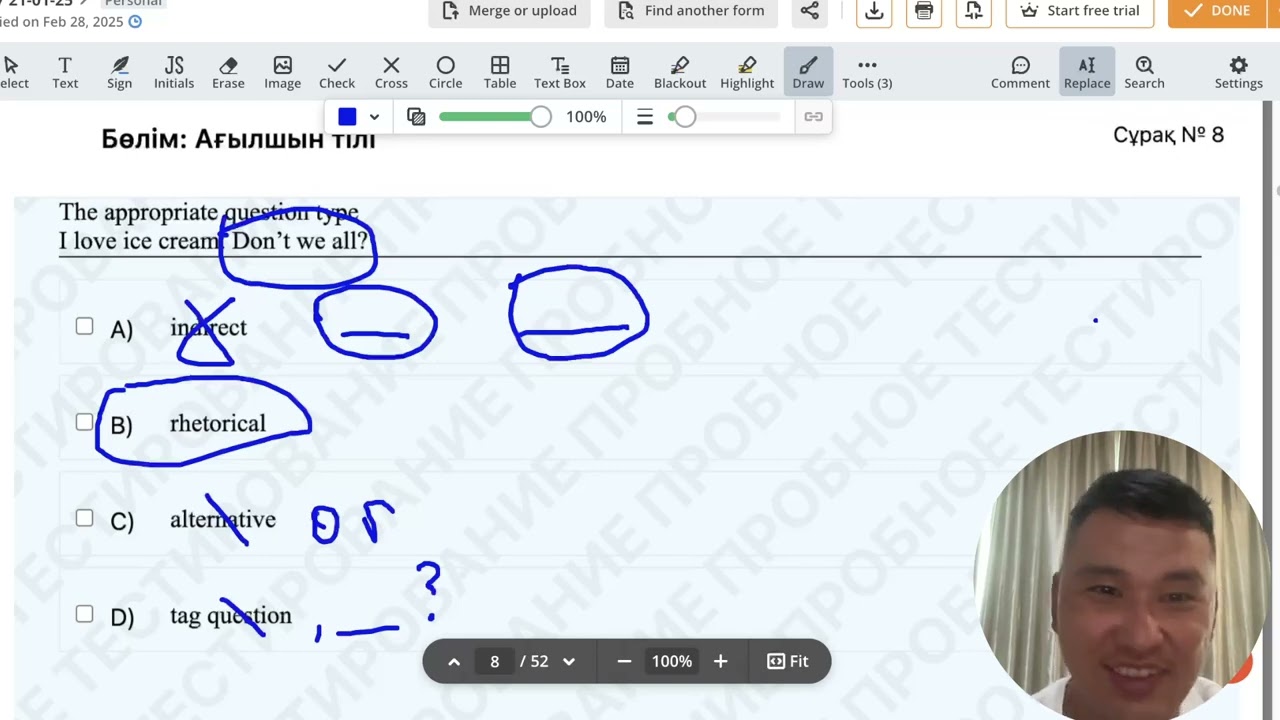
Task: Choose the Sign tool
Action: 120,73
